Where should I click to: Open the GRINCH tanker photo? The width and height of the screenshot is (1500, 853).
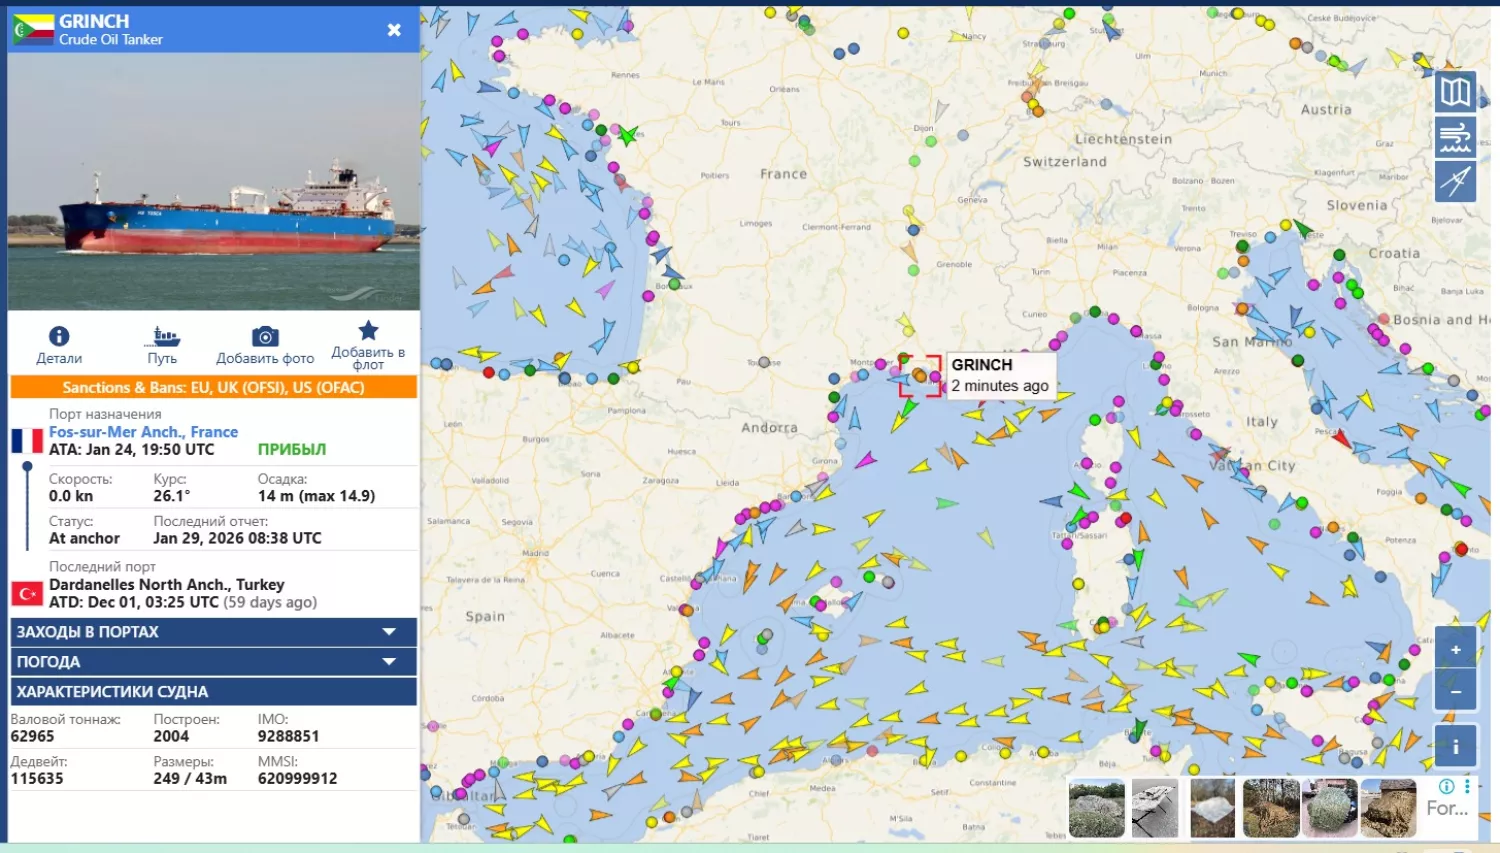click(x=213, y=181)
